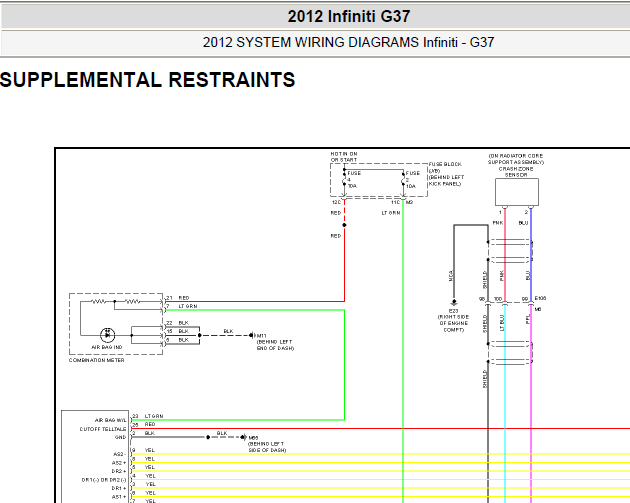Click the 'DR1(-) OR DR2(-)' terminal label
630x503 pixels.
104,480
